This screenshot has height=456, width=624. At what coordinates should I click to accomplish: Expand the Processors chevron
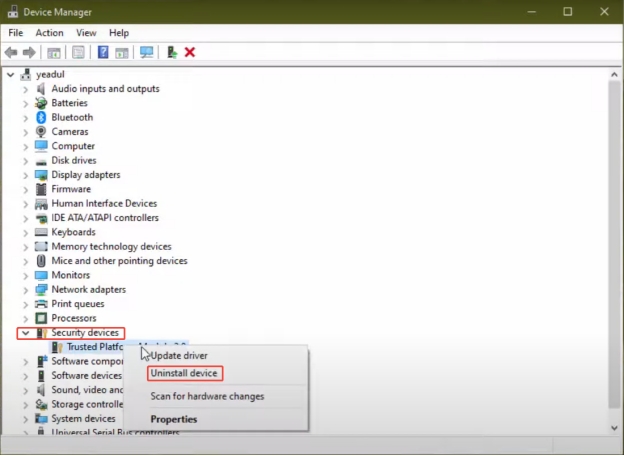[x=25, y=318]
